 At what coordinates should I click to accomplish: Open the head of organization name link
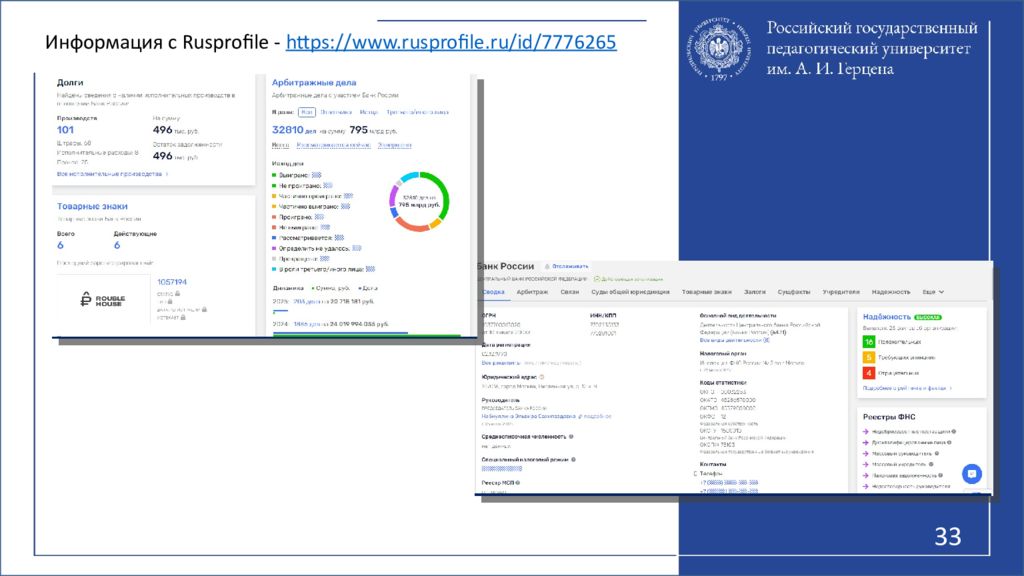[x=528, y=416]
